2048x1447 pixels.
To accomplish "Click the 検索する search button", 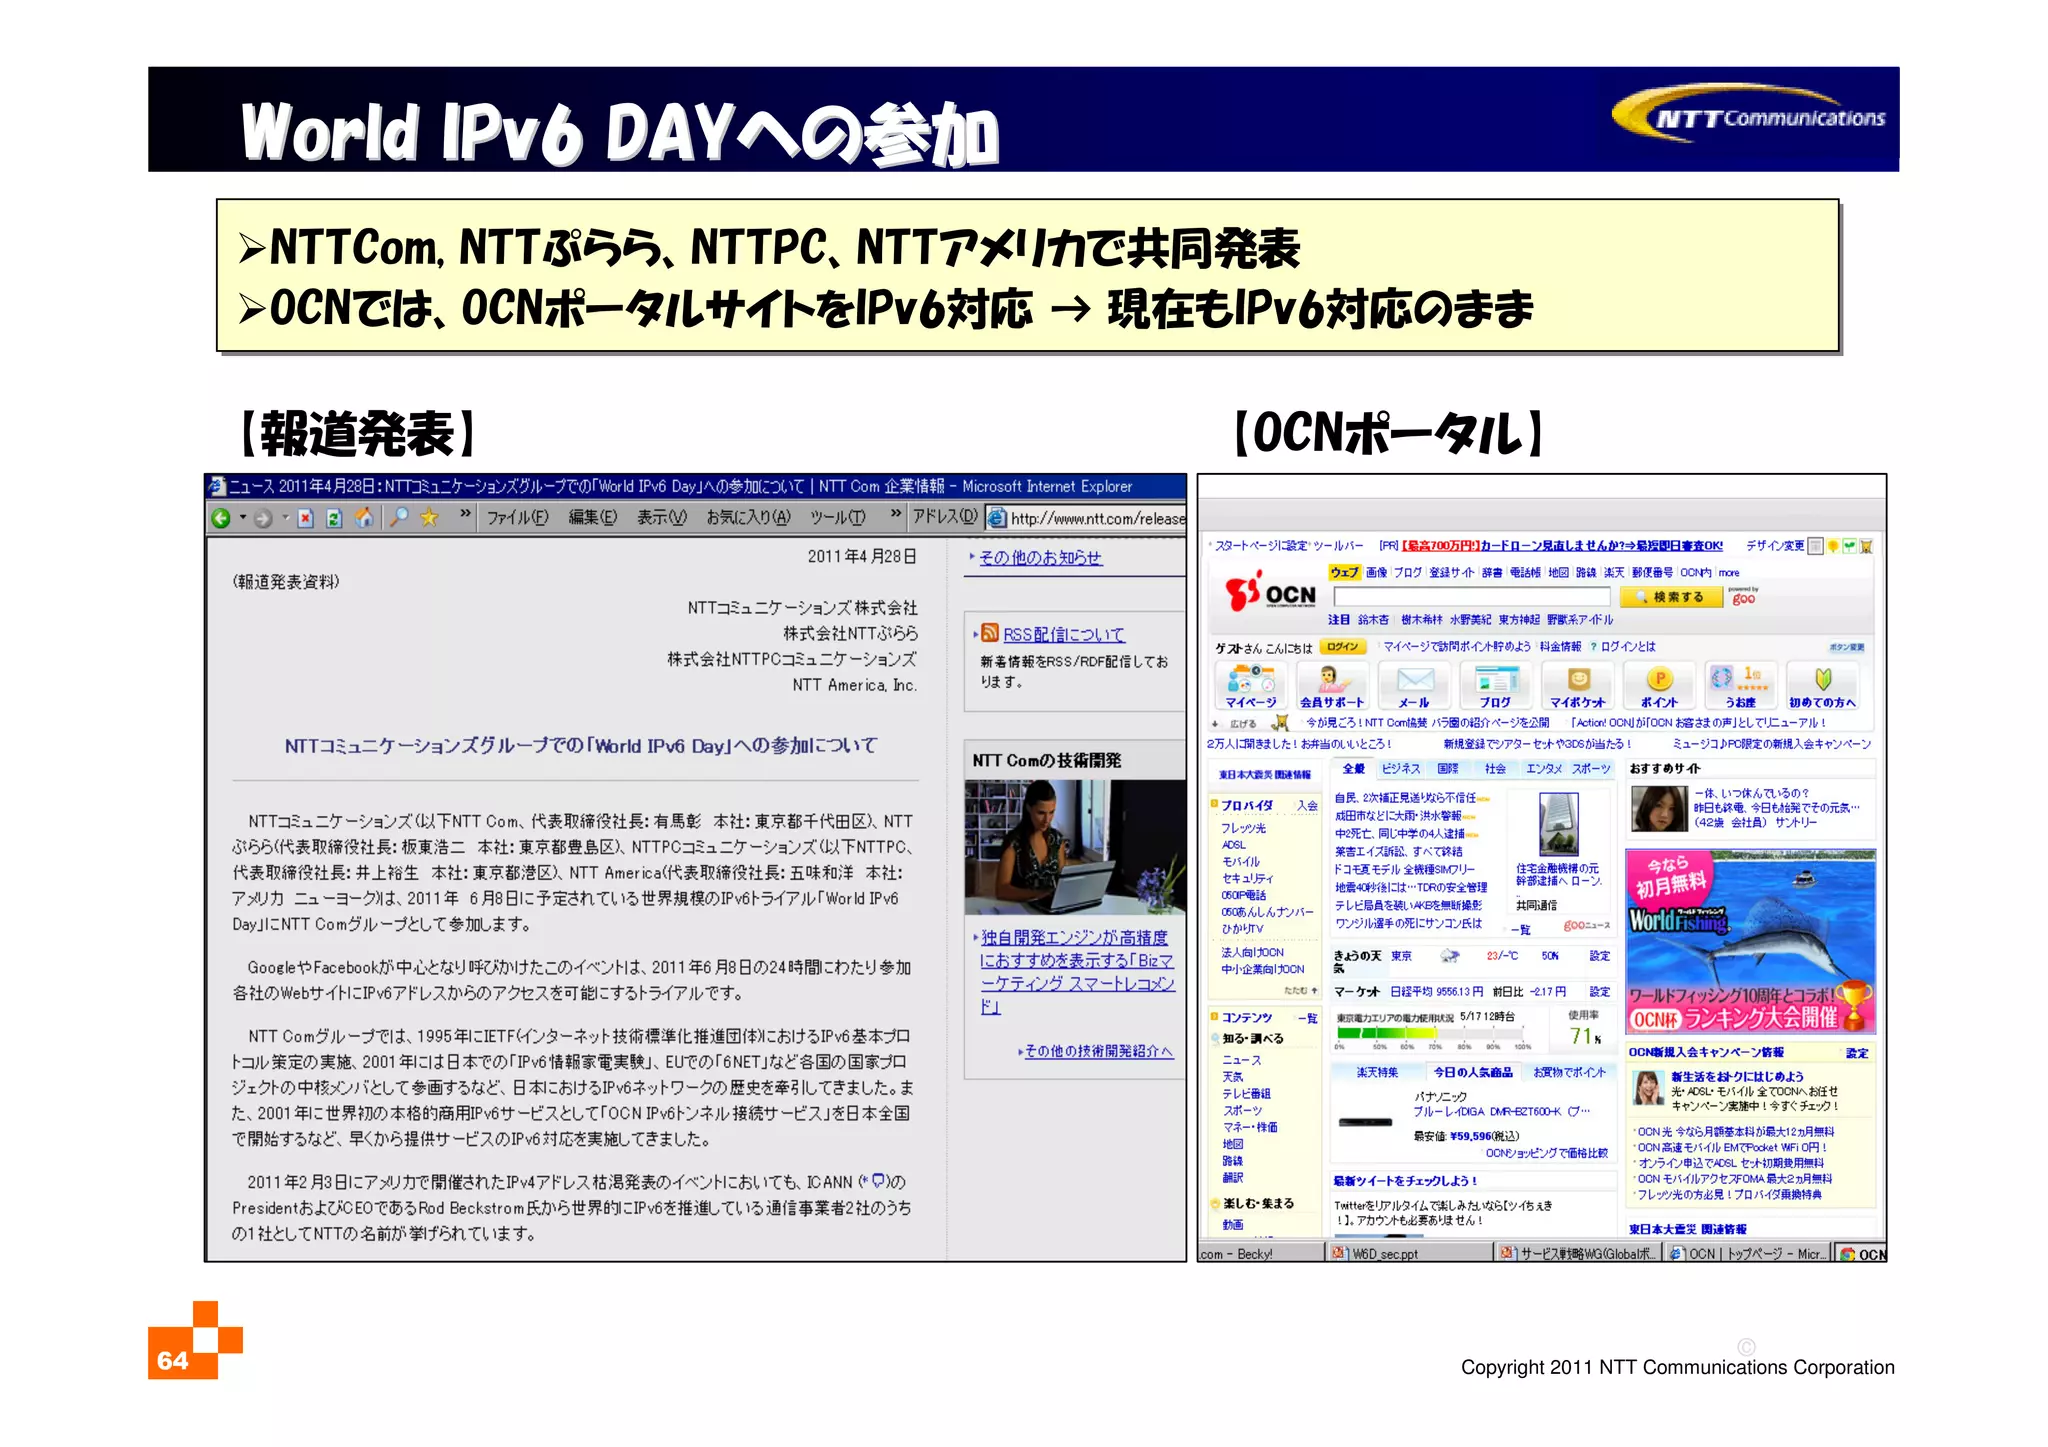I will (x=1671, y=597).
